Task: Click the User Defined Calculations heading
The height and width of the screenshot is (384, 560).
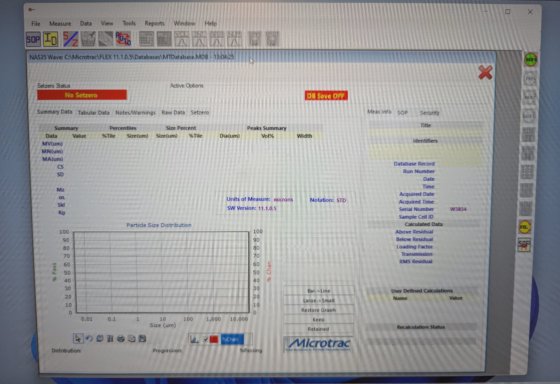Action: click(x=422, y=291)
